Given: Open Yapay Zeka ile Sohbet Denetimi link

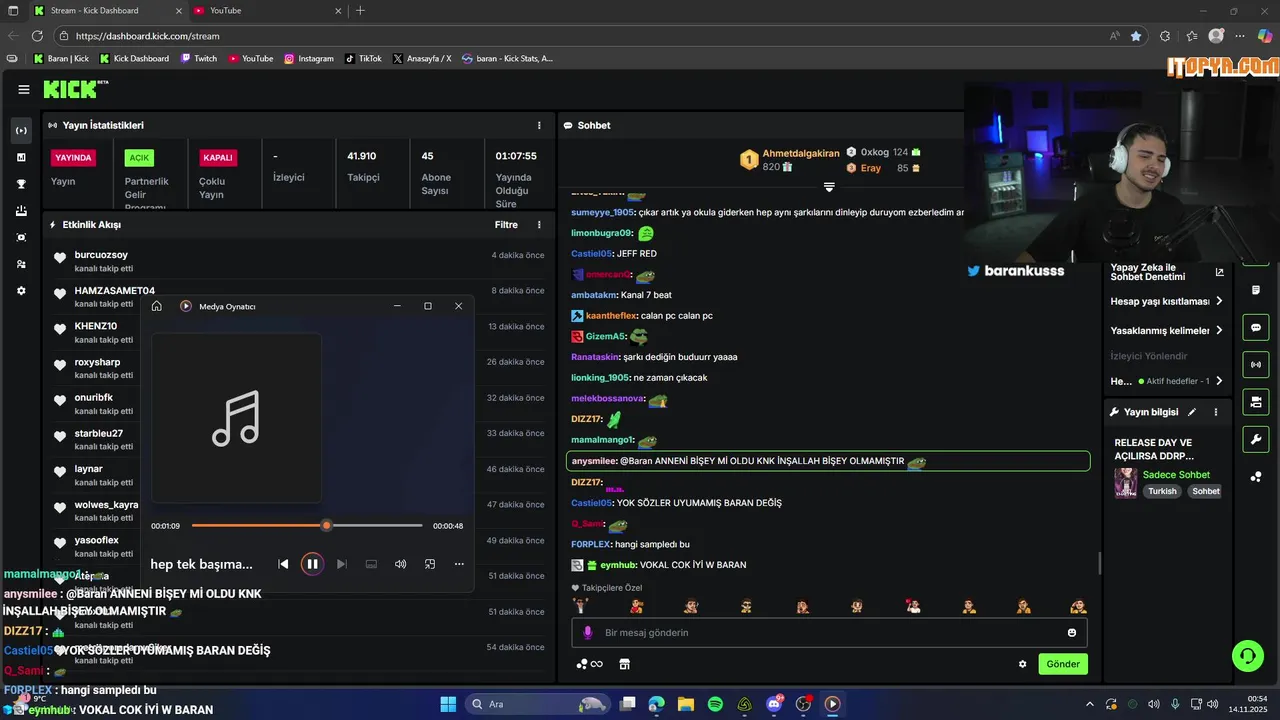Looking at the screenshot, I should (1167, 272).
